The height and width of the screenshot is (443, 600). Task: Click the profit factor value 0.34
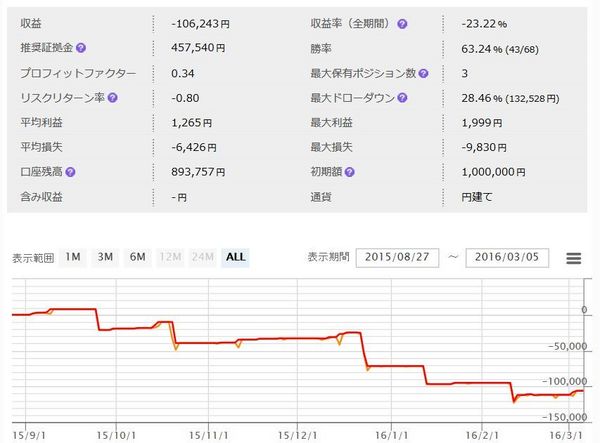(183, 73)
